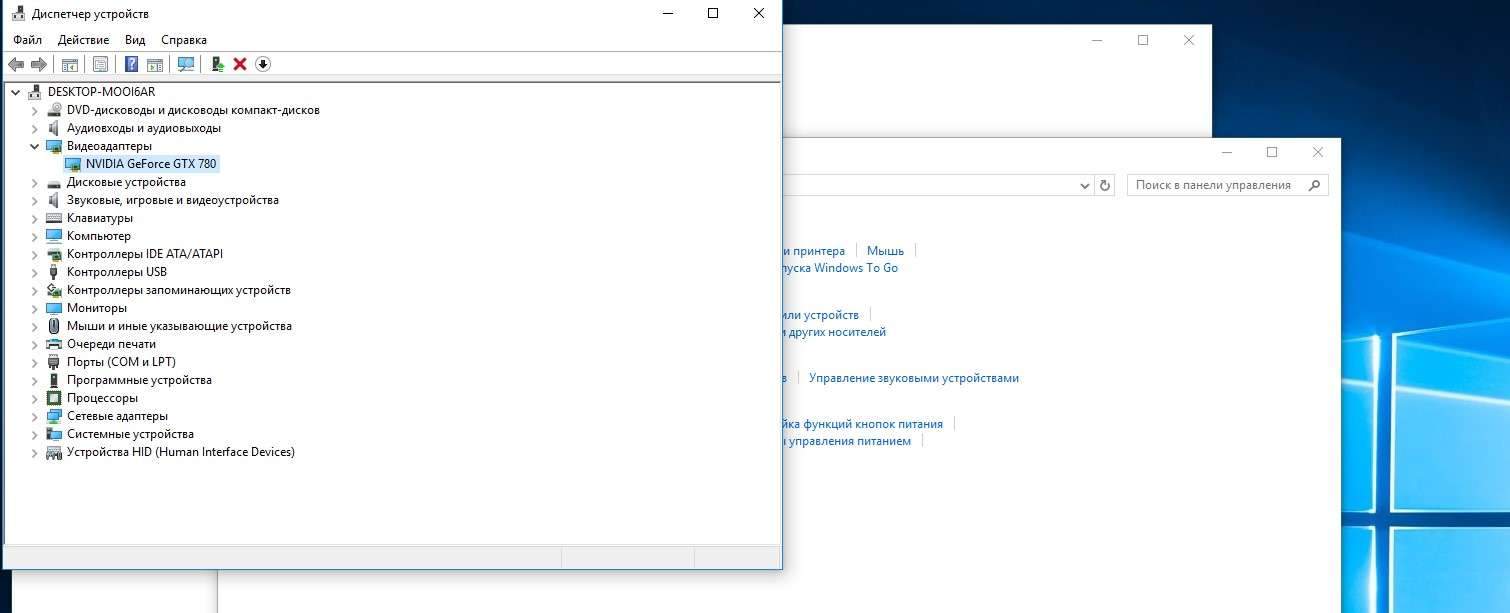This screenshot has height=613, width=1510.
Task: Click the Поиск в панели управления search field
Action: (1228, 185)
